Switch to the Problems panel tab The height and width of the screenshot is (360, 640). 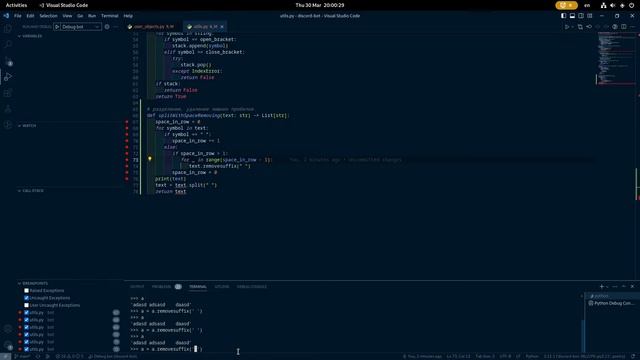(161, 287)
